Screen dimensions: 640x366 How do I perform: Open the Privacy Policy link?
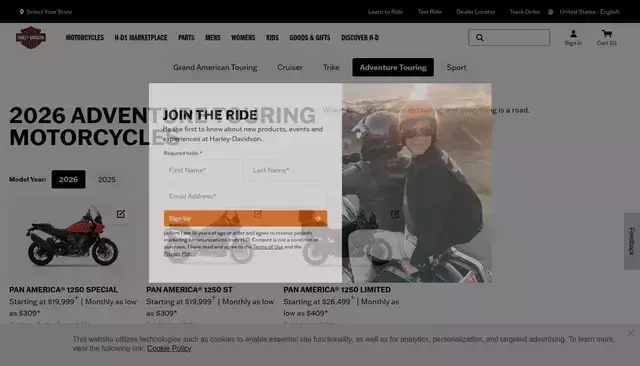179,253
